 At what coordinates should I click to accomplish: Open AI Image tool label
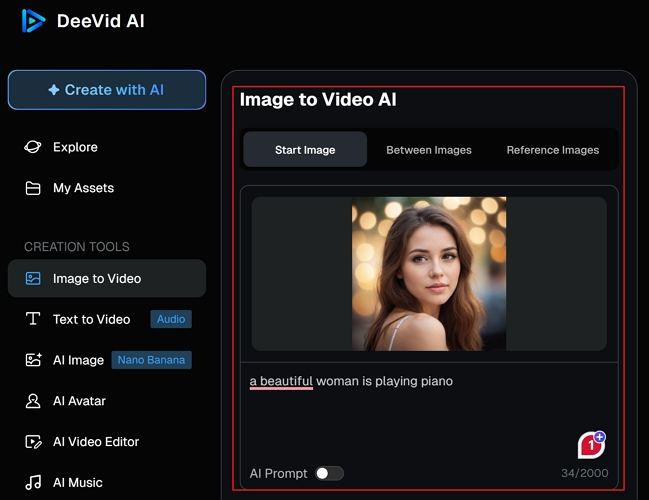click(x=78, y=360)
